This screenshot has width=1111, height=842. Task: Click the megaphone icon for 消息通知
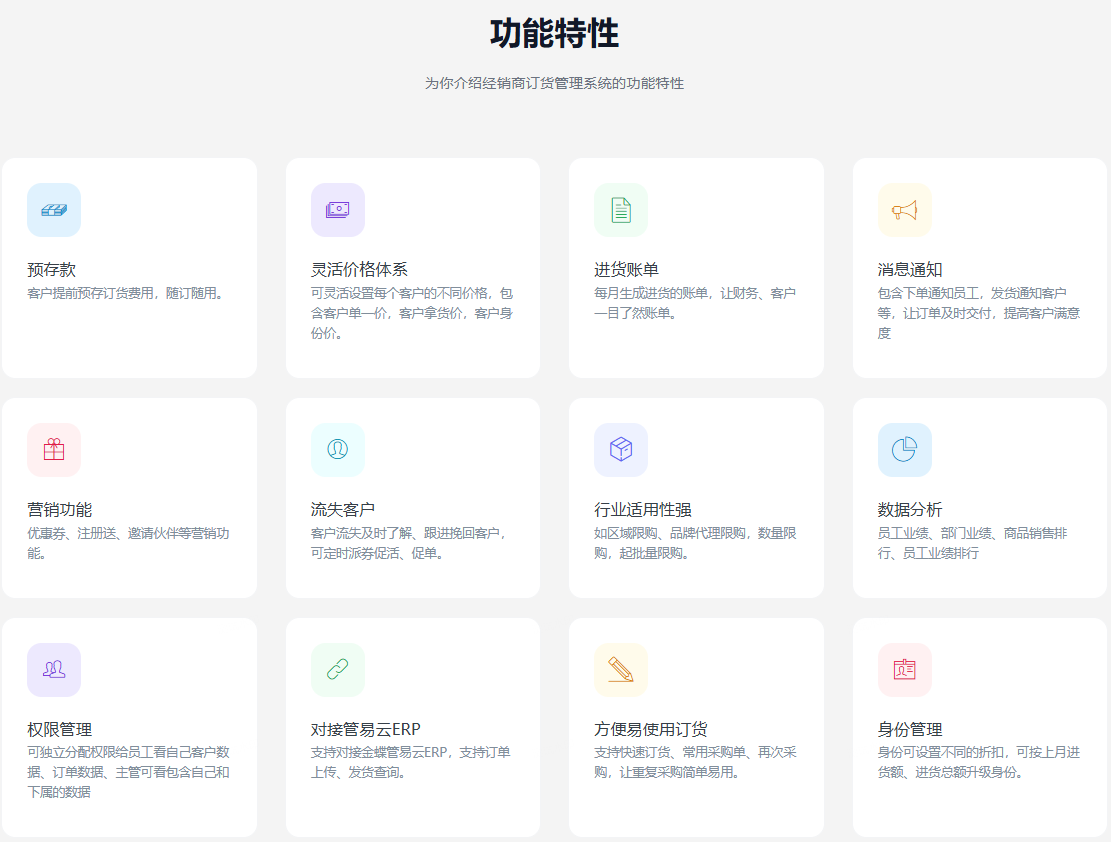[904, 210]
